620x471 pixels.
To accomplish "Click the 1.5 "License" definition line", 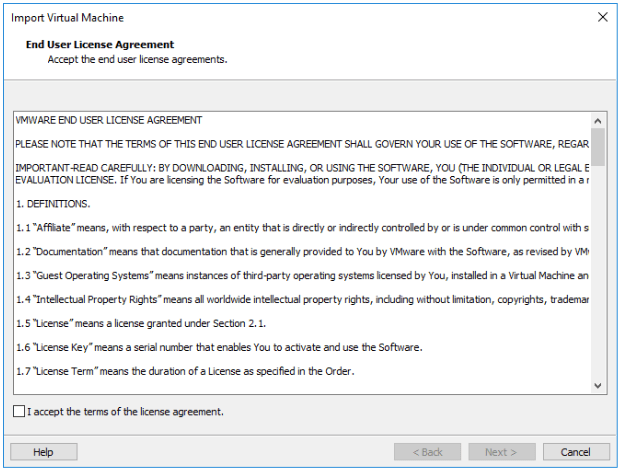I will click(140, 324).
